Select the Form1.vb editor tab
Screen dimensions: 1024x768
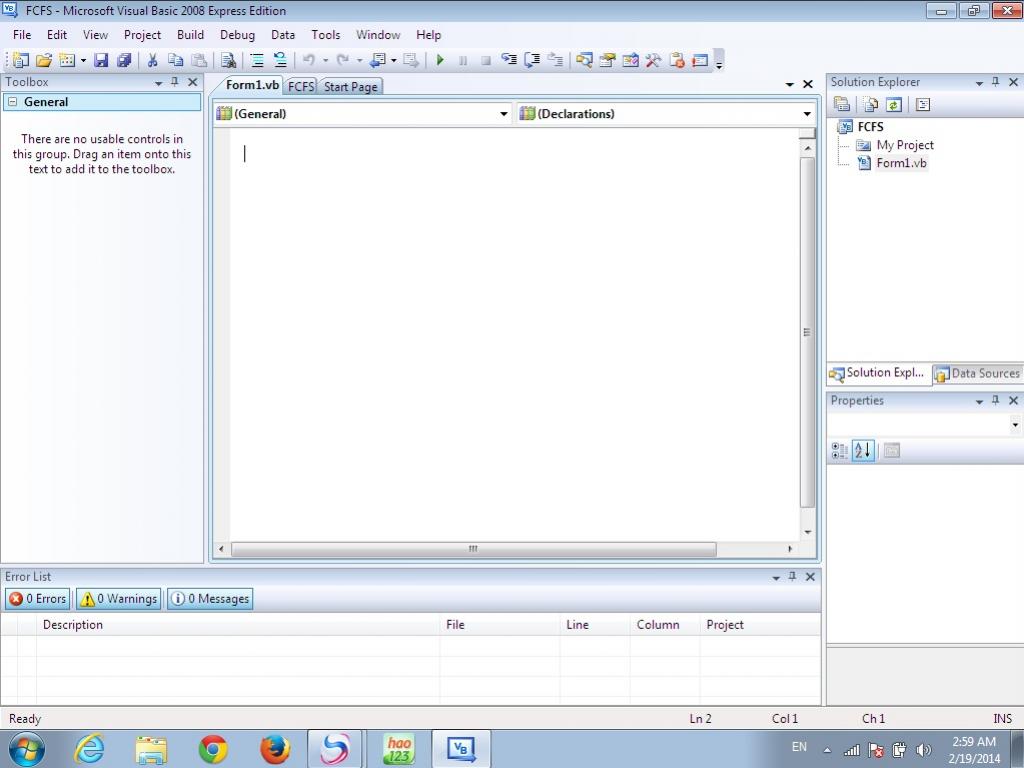pyautogui.click(x=251, y=85)
